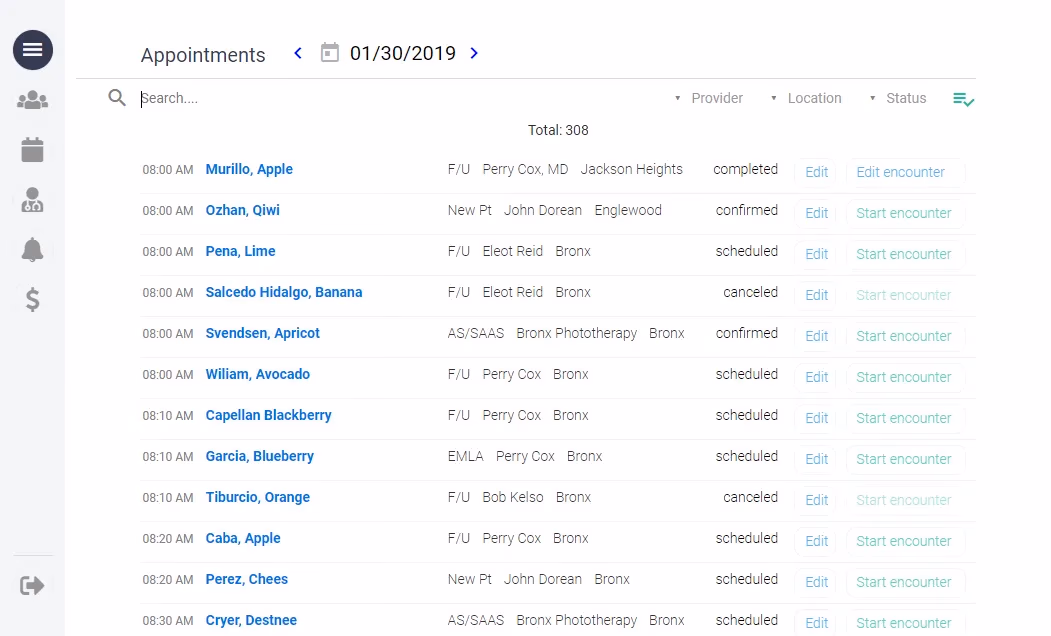Viewport: 1051px width, 636px height.
Task: Click in the appointments Search field
Action: click(400, 98)
